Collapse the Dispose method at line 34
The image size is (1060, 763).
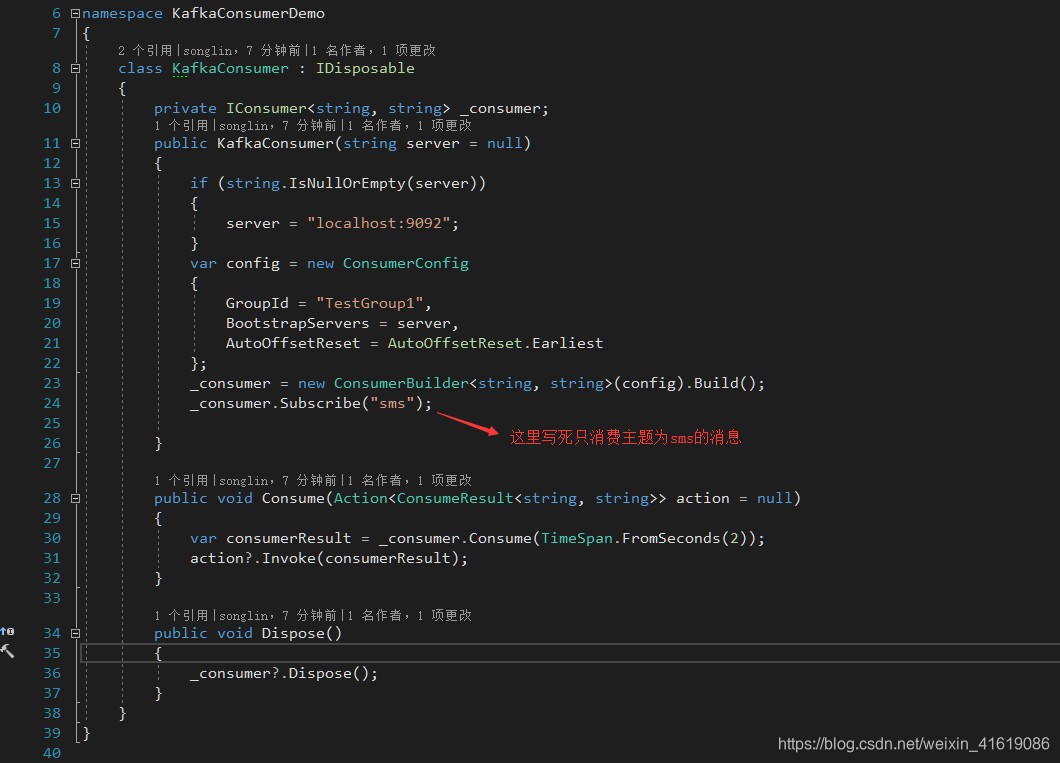(x=76, y=633)
